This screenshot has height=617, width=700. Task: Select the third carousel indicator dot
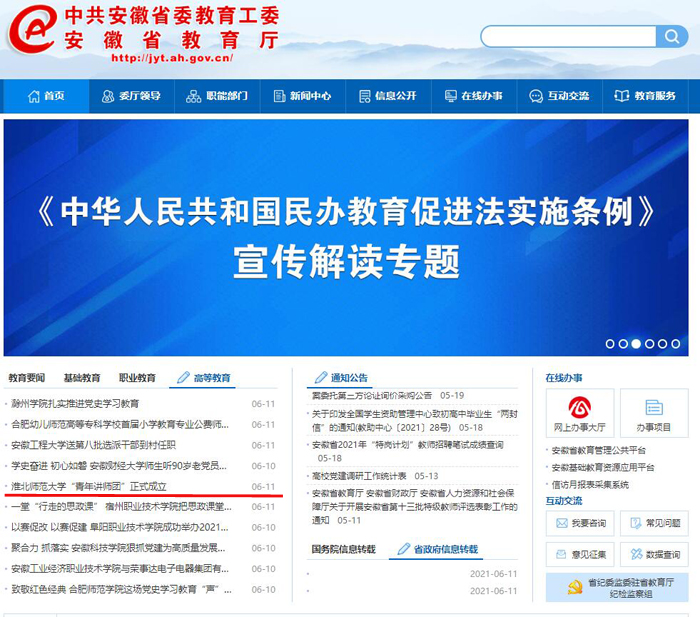[x=636, y=344]
